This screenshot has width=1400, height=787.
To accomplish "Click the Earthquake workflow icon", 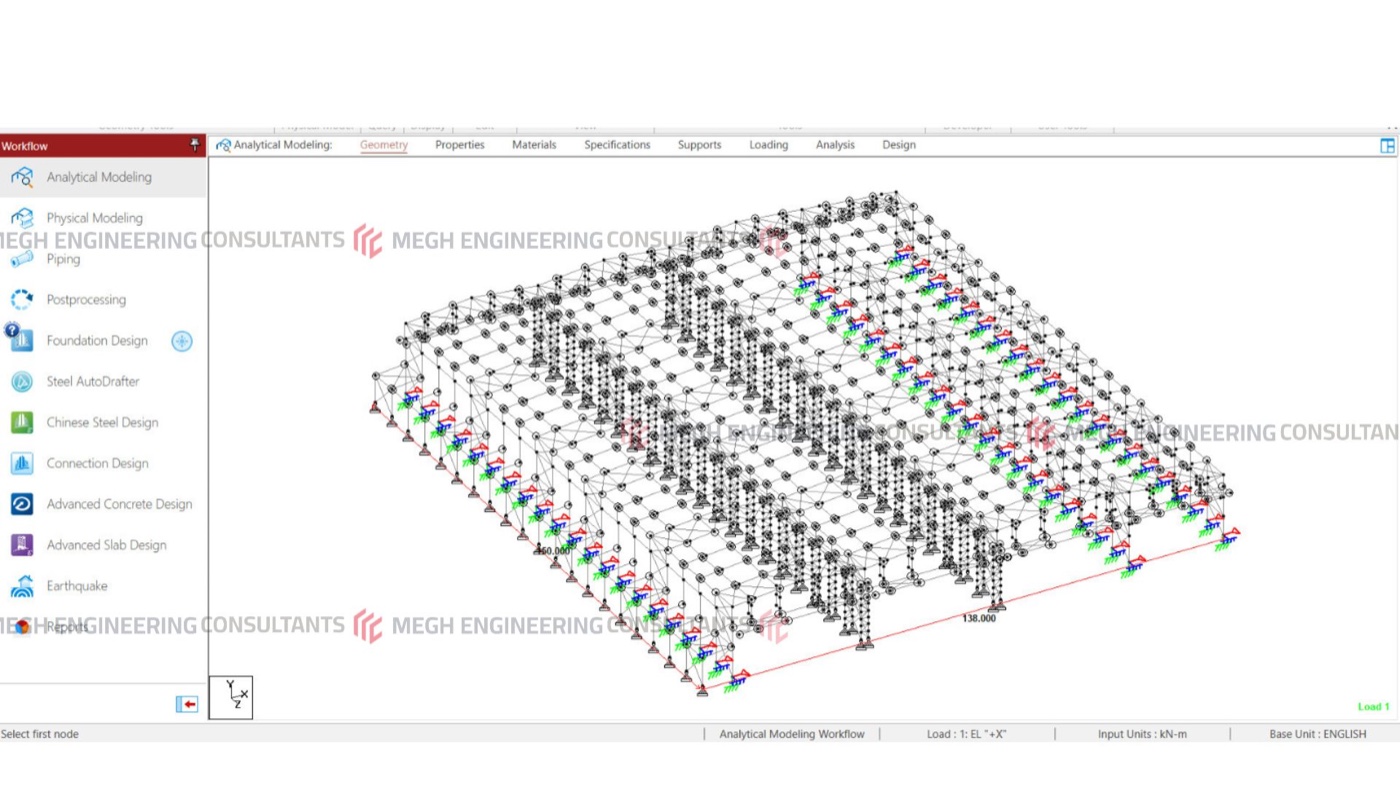I will point(22,587).
